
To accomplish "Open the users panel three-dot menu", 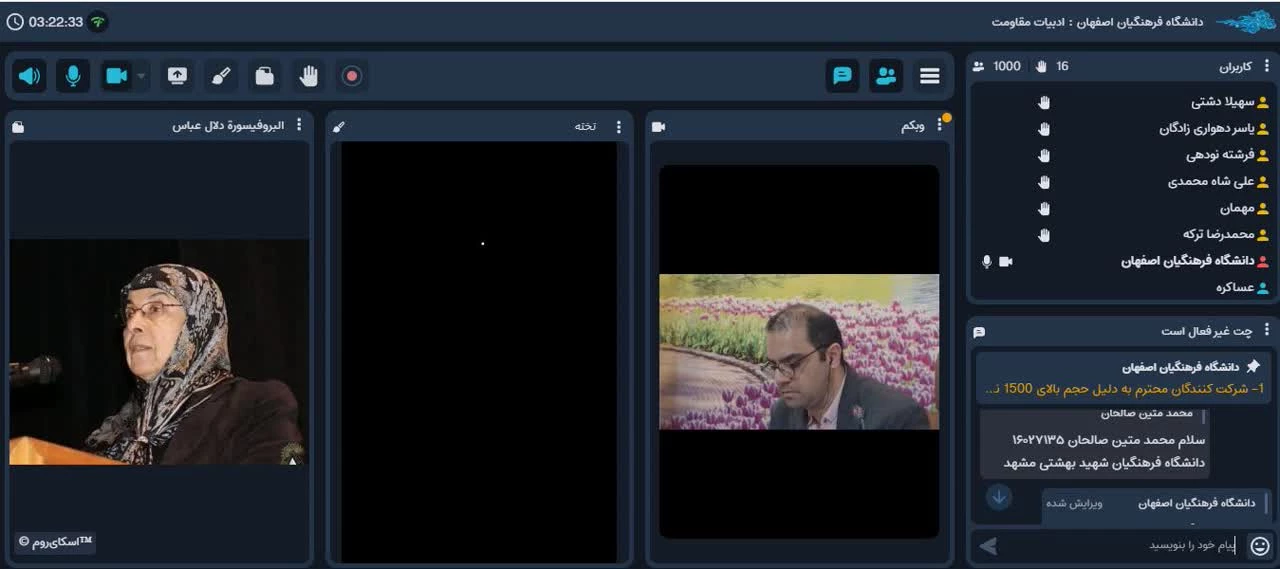I will coord(1266,67).
